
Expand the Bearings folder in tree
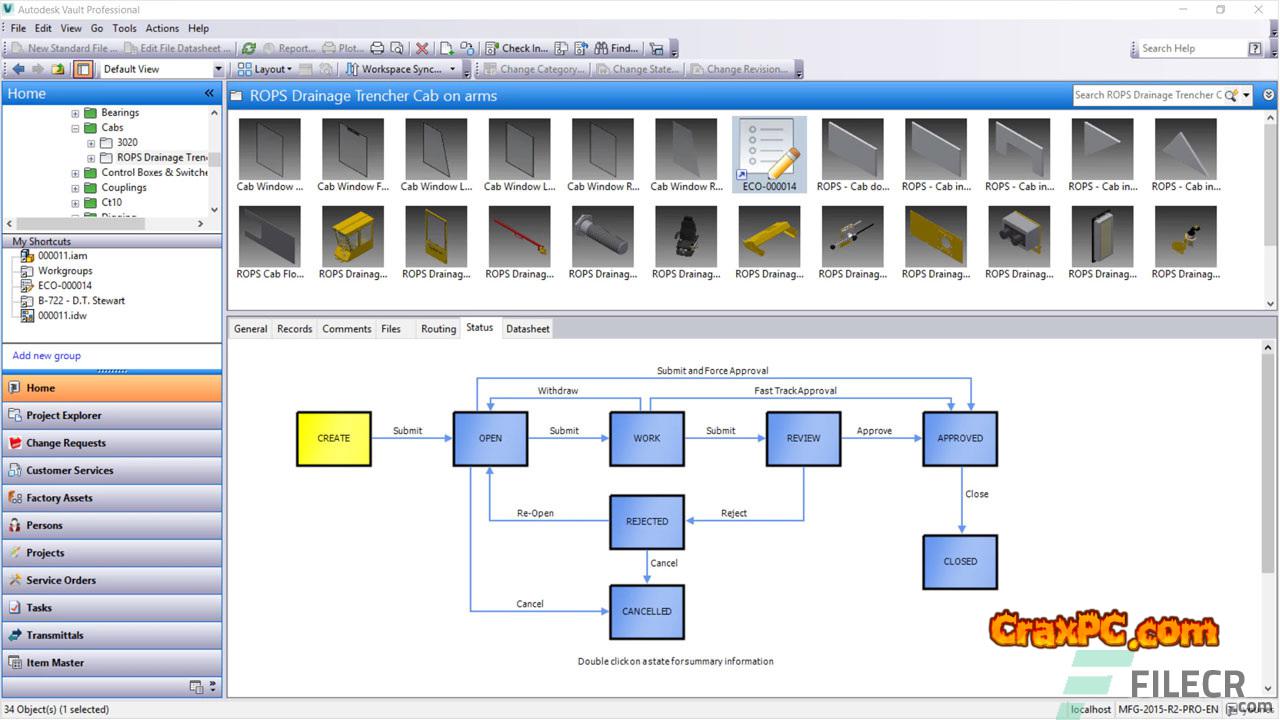point(76,113)
